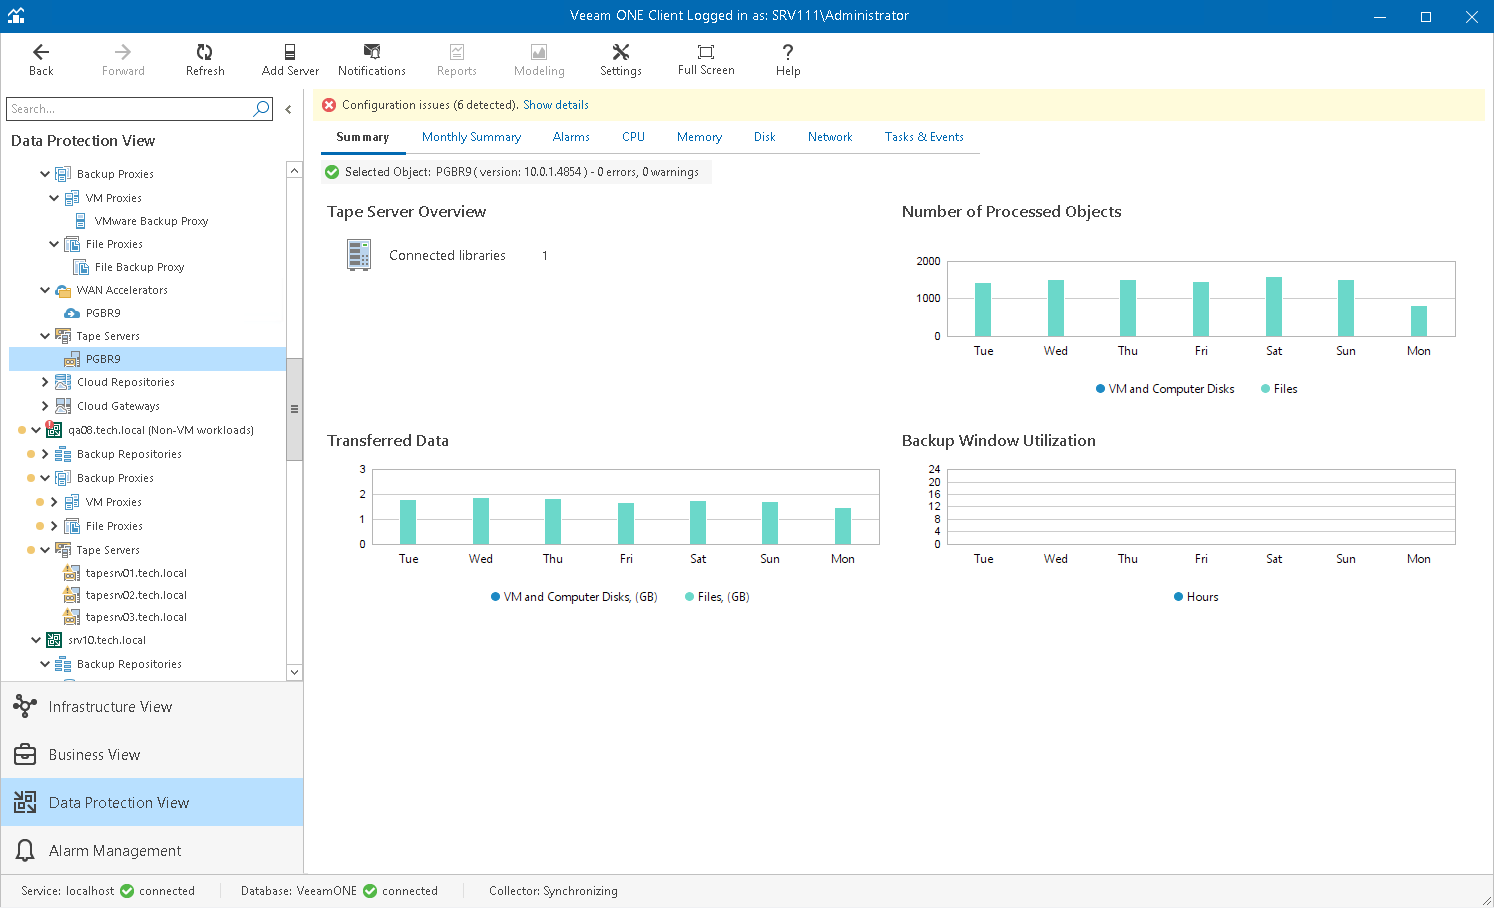Dismiss configuration issues error icon

pos(329,105)
